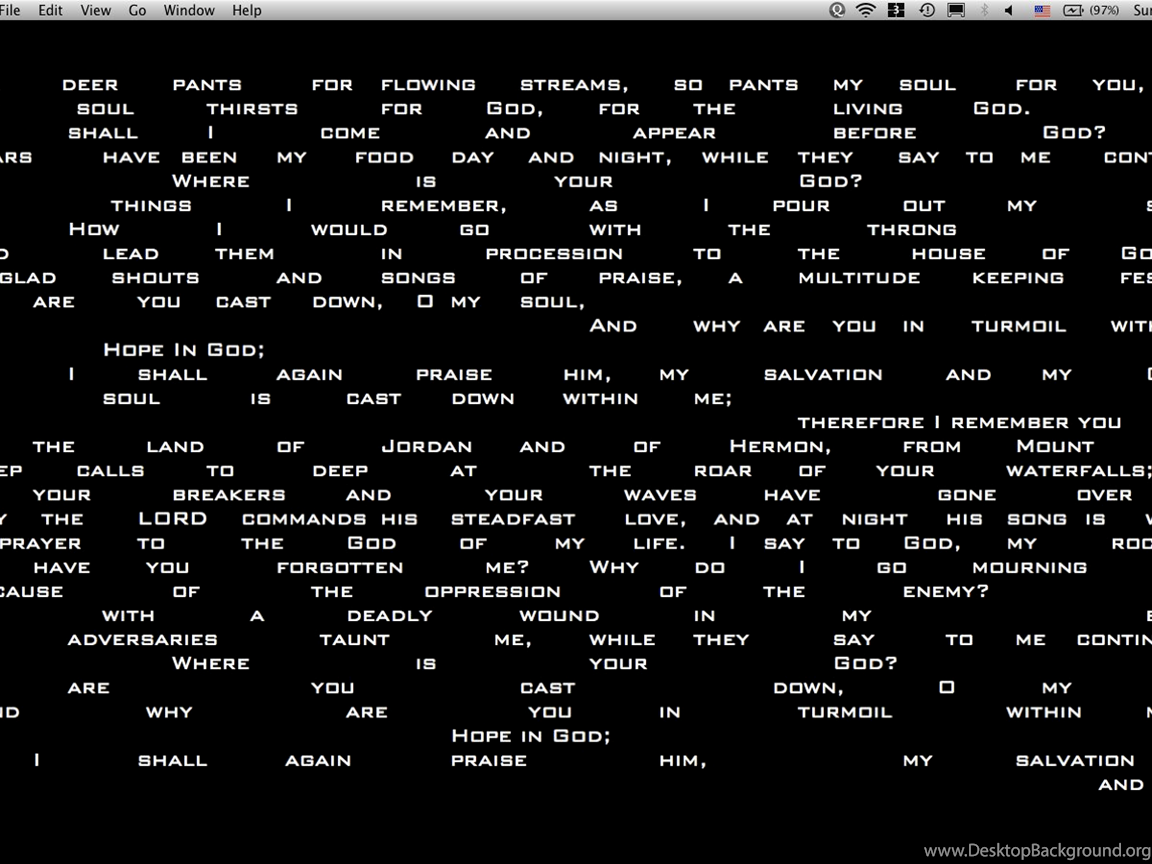Click the Spaces number 3 icon
This screenshot has height=864, width=1152.
pyautogui.click(x=897, y=10)
